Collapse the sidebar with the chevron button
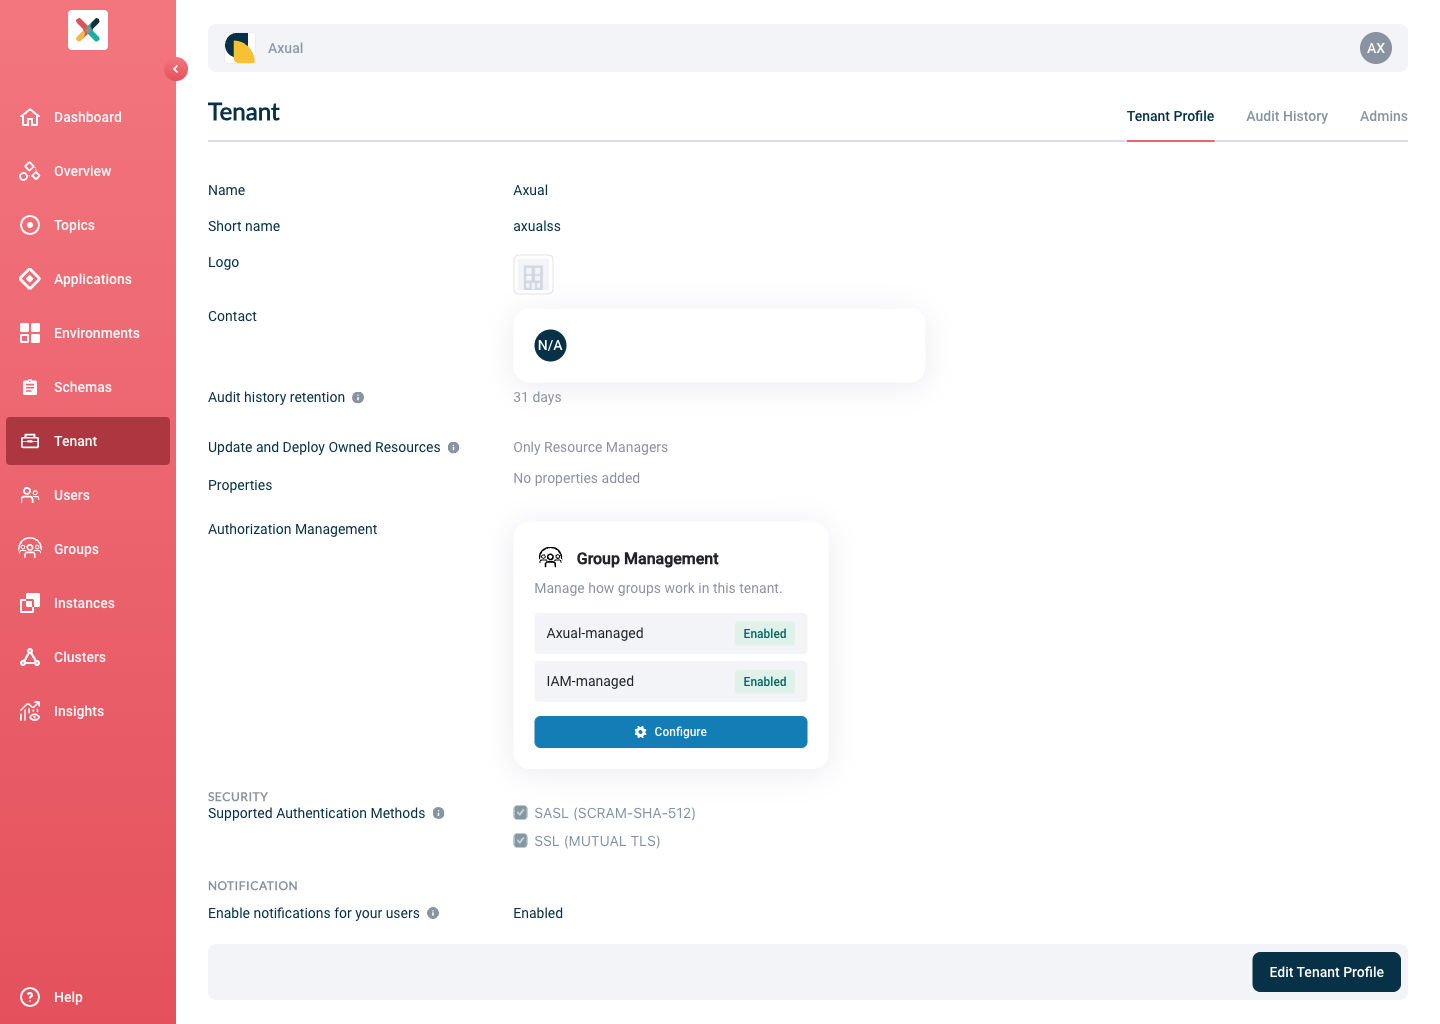This screenshot has height=1024, width=1440. pos(176,69)
